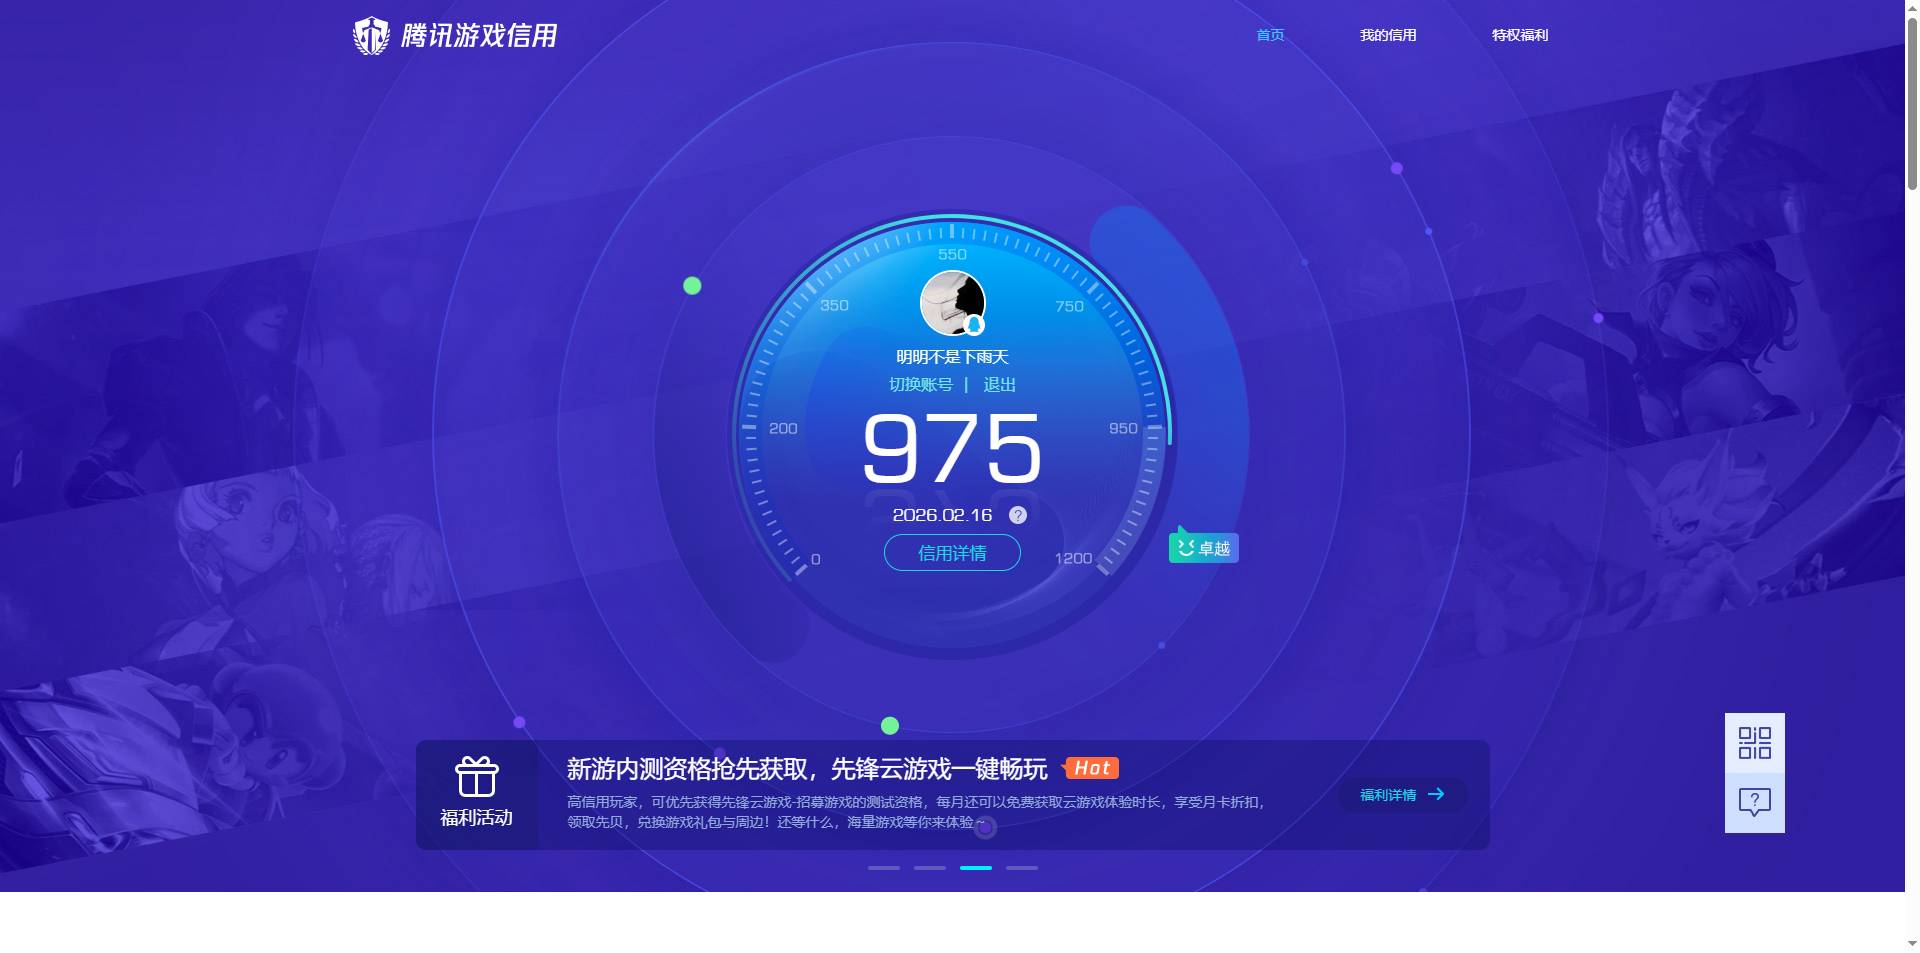Click the 福利详情 button
The height and width of the screenshot is (953, 1920).
click(x=1402, y=794)
